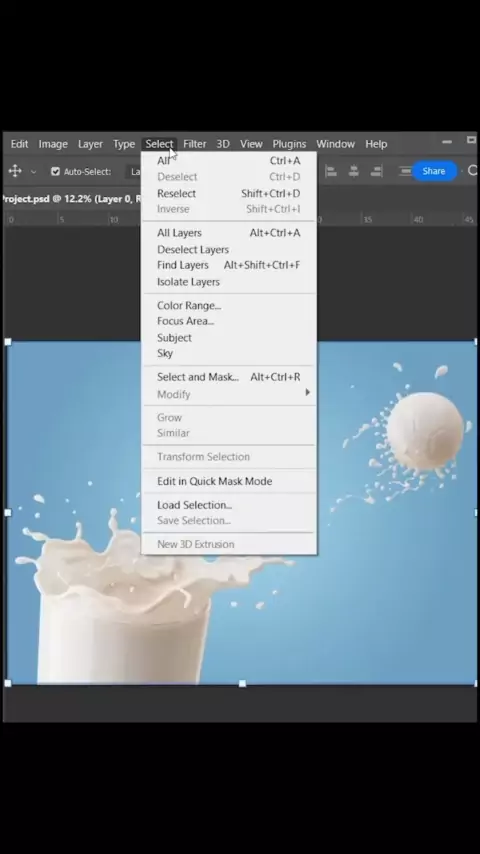480x854 pixels.
Task: Click the align horizontal centers icon
Action: click(x=354, y=171)
